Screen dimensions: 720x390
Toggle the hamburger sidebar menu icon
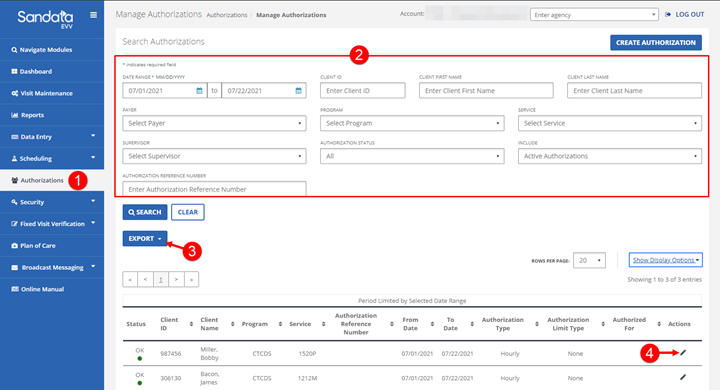click(94, 15)
